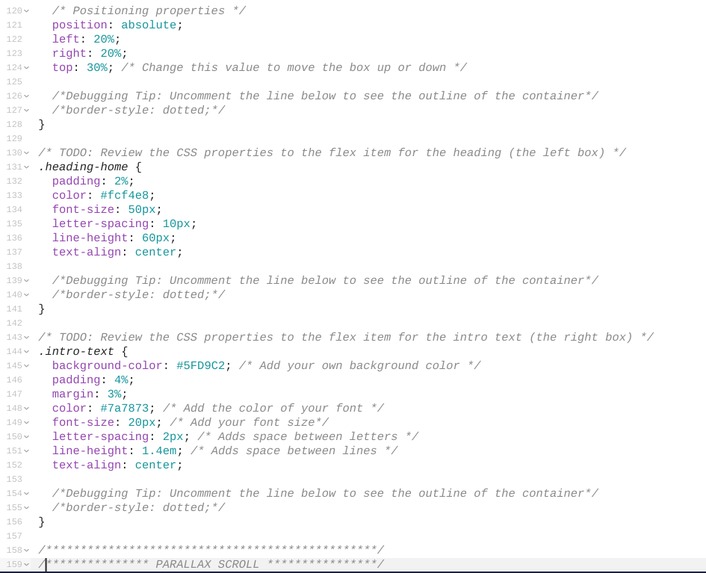This screenshot has width=706, height=573.
Task: Click the TODO intro text comment on line 143
Action: pyautogui.click(x=346, y=337)
